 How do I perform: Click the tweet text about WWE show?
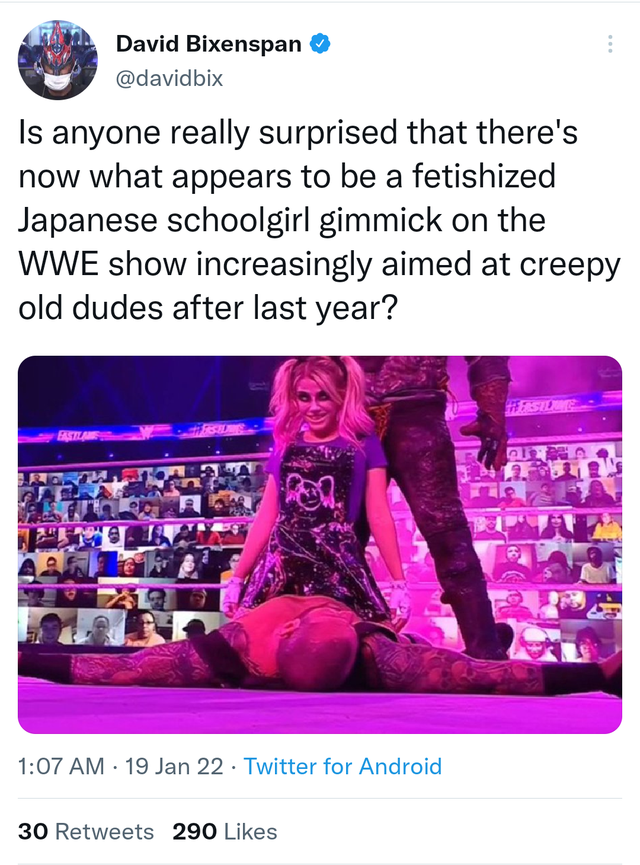(x=320, y=220)
